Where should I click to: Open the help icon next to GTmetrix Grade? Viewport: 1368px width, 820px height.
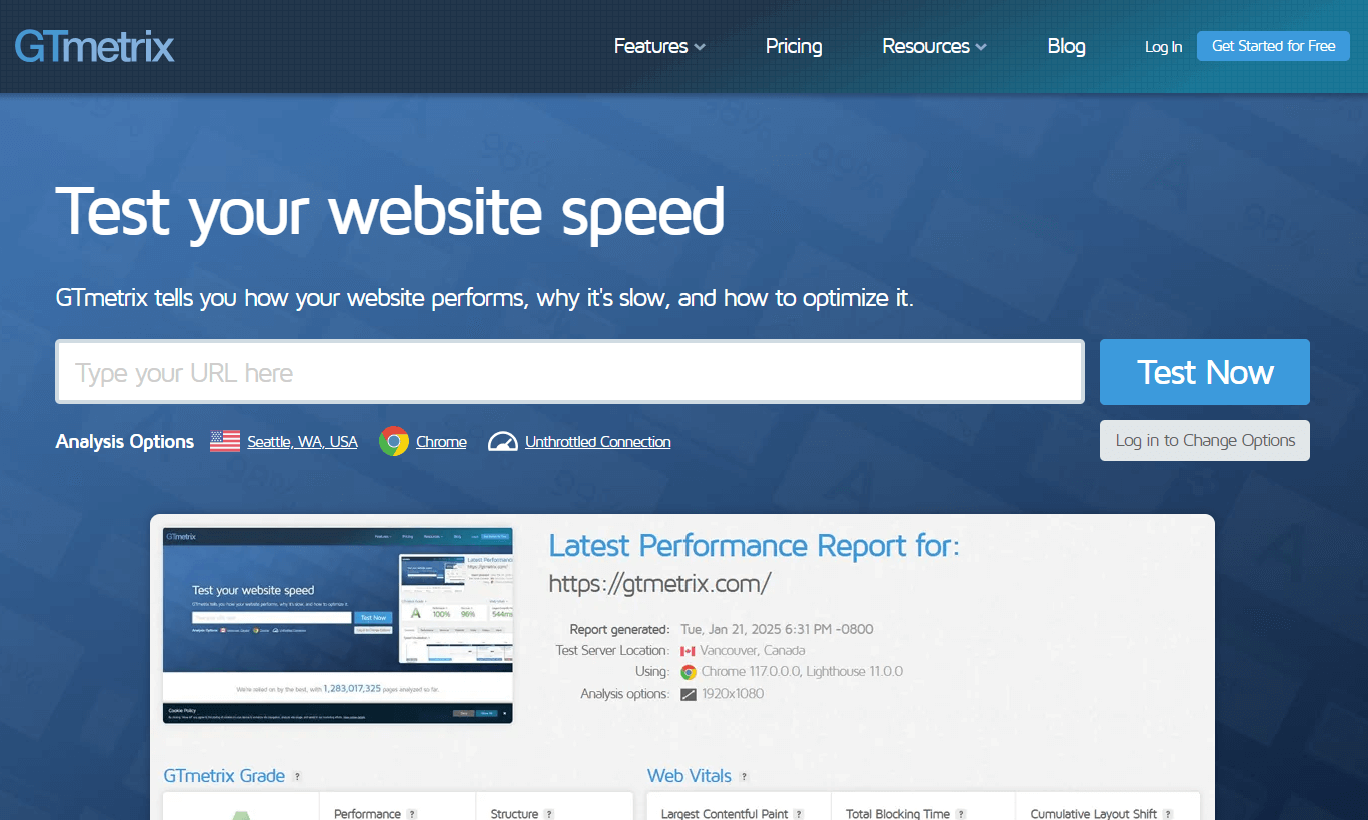pyautogui.click(x=296, y=776)
